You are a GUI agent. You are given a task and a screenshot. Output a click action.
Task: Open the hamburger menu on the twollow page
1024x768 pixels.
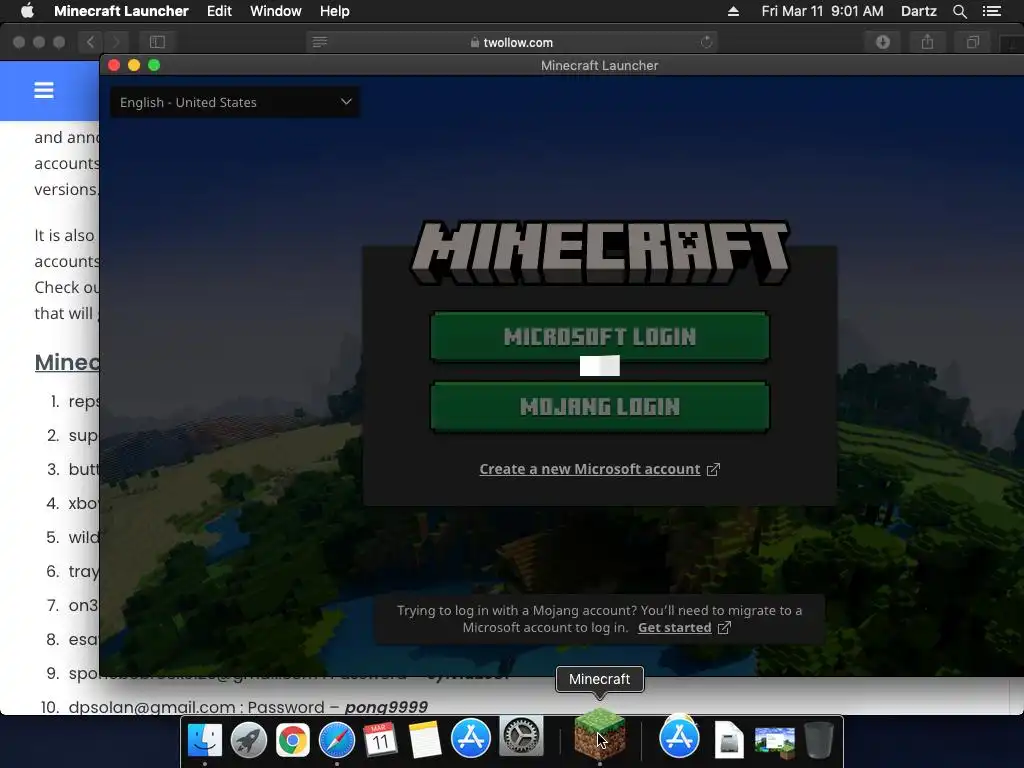click(x=44, y=90)
